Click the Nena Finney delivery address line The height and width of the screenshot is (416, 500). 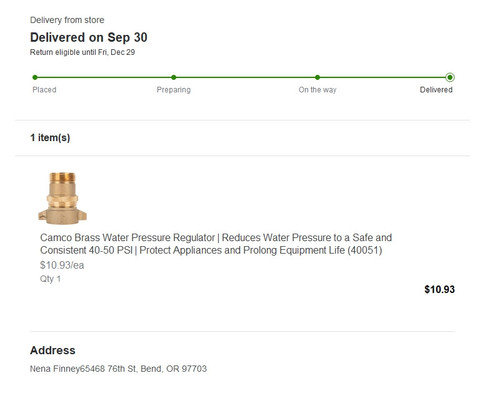[x=118, y=369]
